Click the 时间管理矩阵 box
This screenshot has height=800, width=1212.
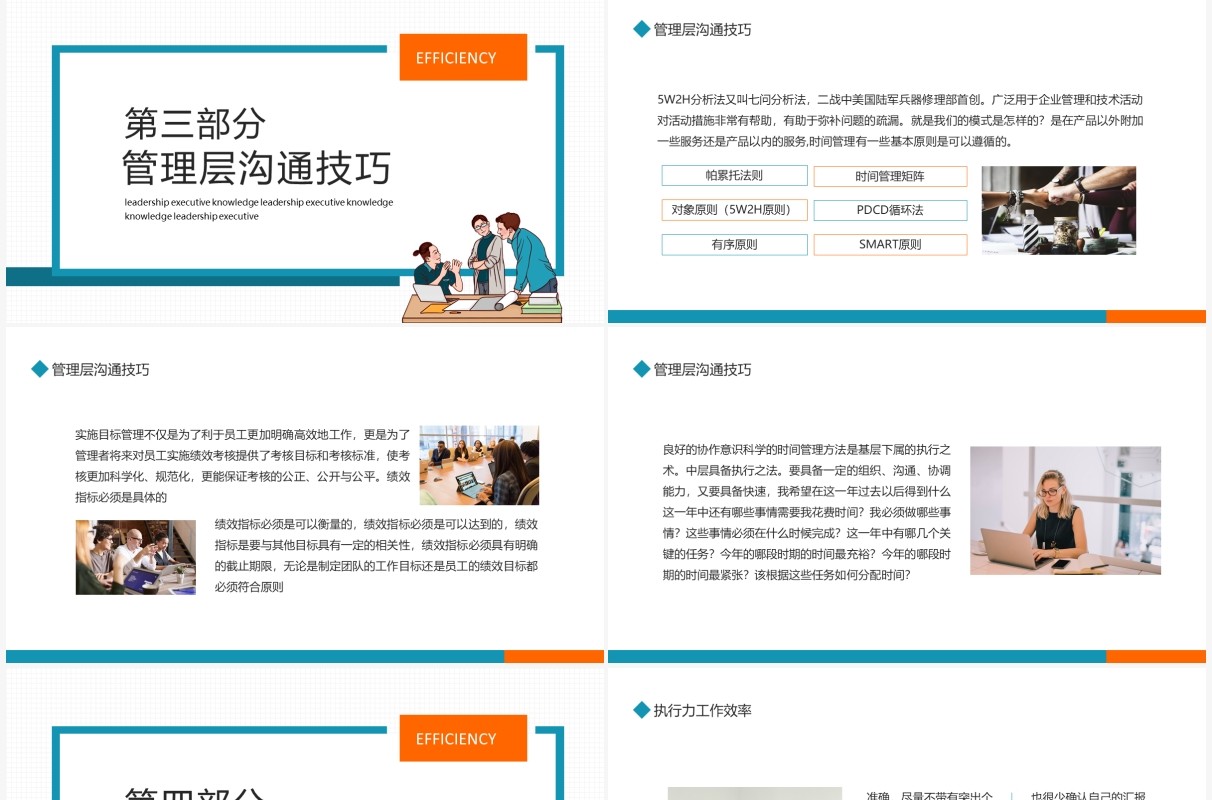pos(890,176)
